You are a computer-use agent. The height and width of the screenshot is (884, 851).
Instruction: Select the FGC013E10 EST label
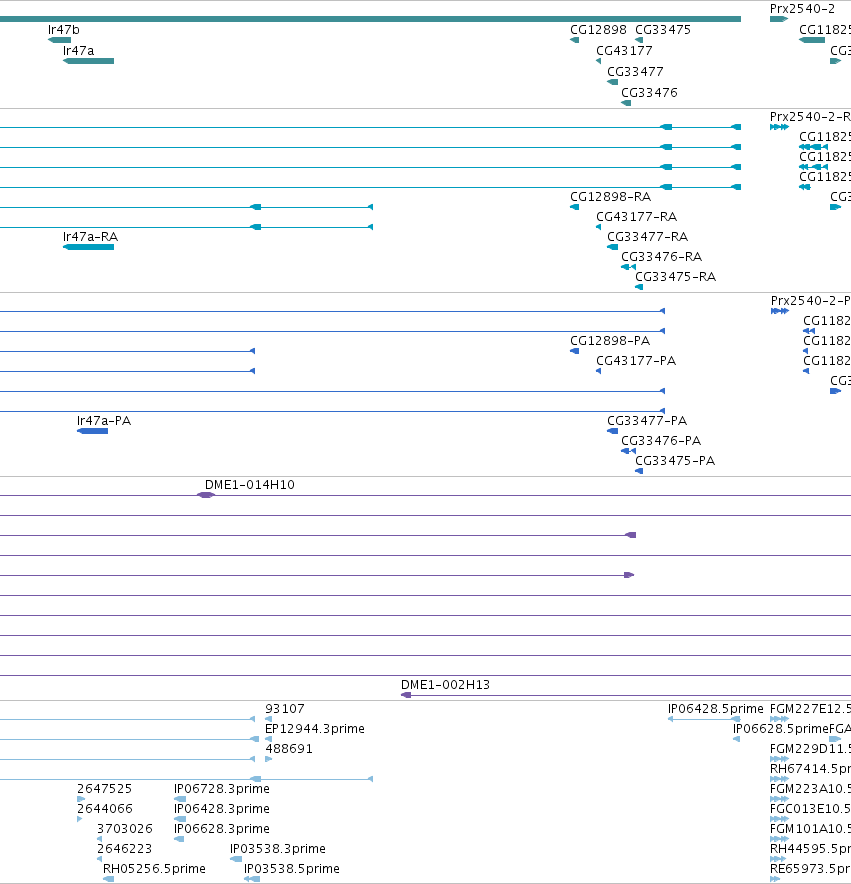click(x=810, y=808)
